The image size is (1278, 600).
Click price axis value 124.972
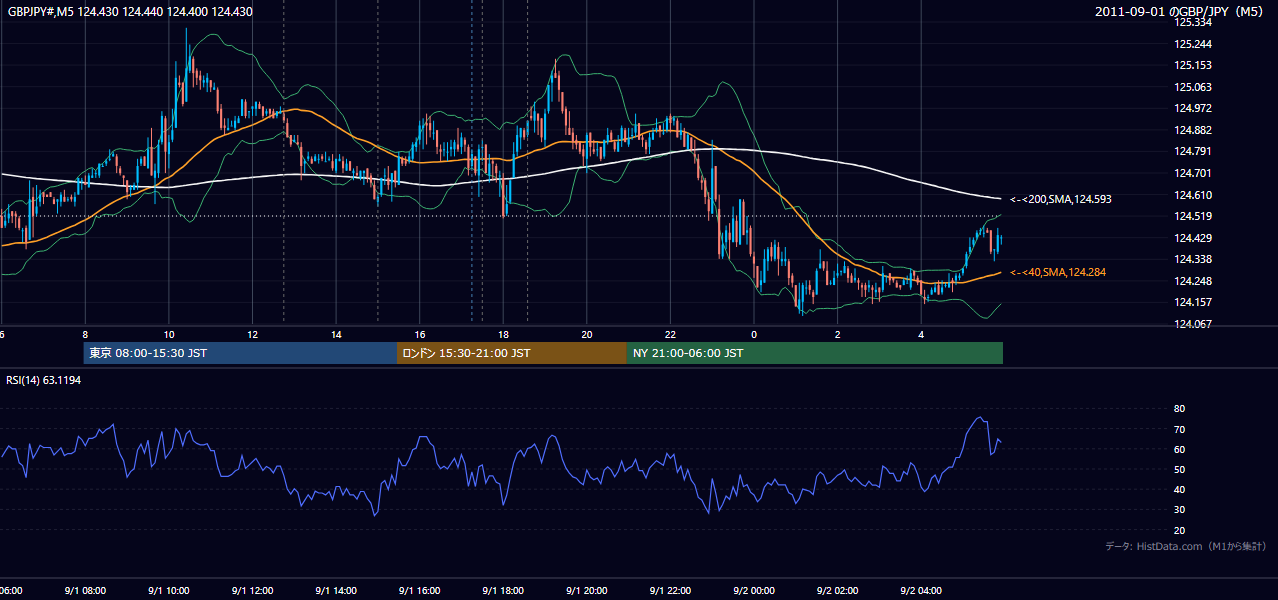(x=1193, y=108)
